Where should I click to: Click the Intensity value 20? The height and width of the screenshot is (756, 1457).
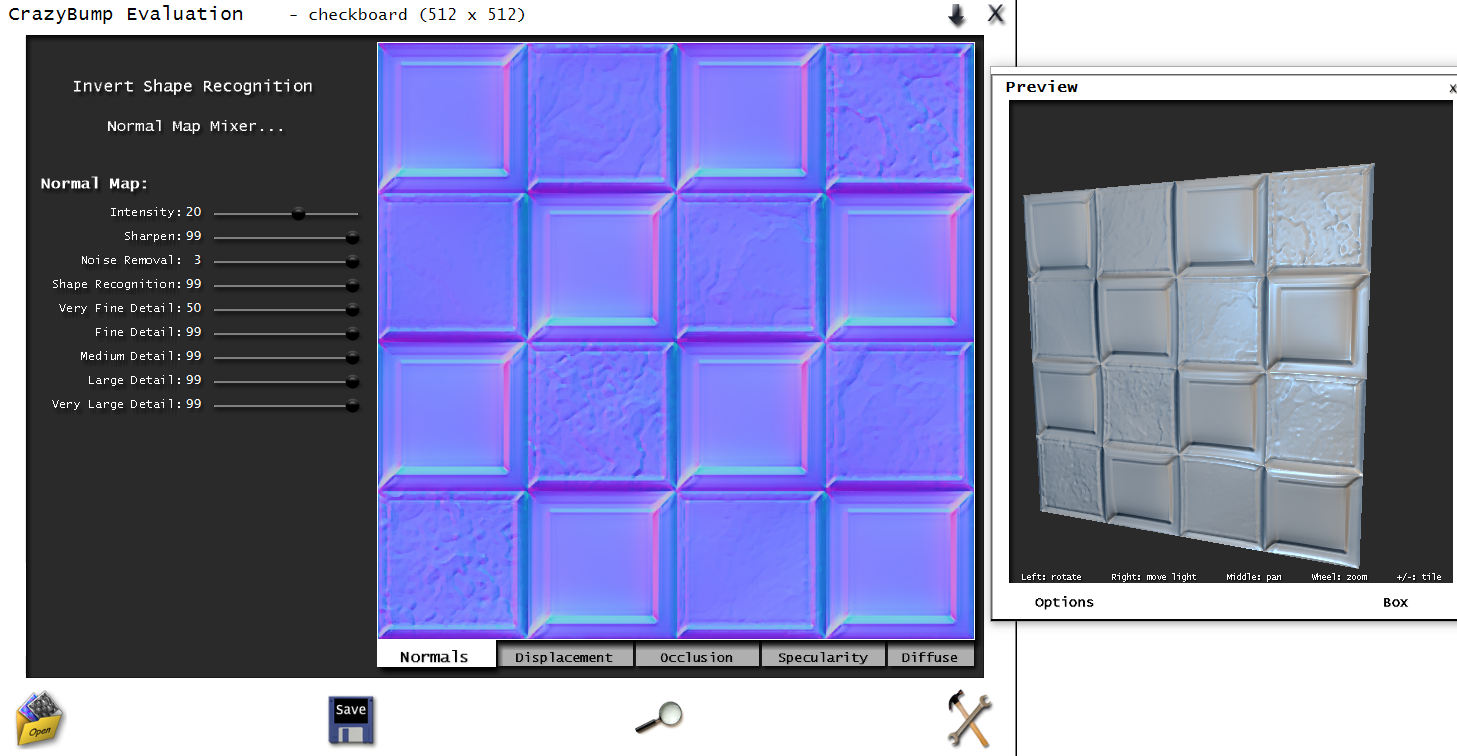point(193,212)
